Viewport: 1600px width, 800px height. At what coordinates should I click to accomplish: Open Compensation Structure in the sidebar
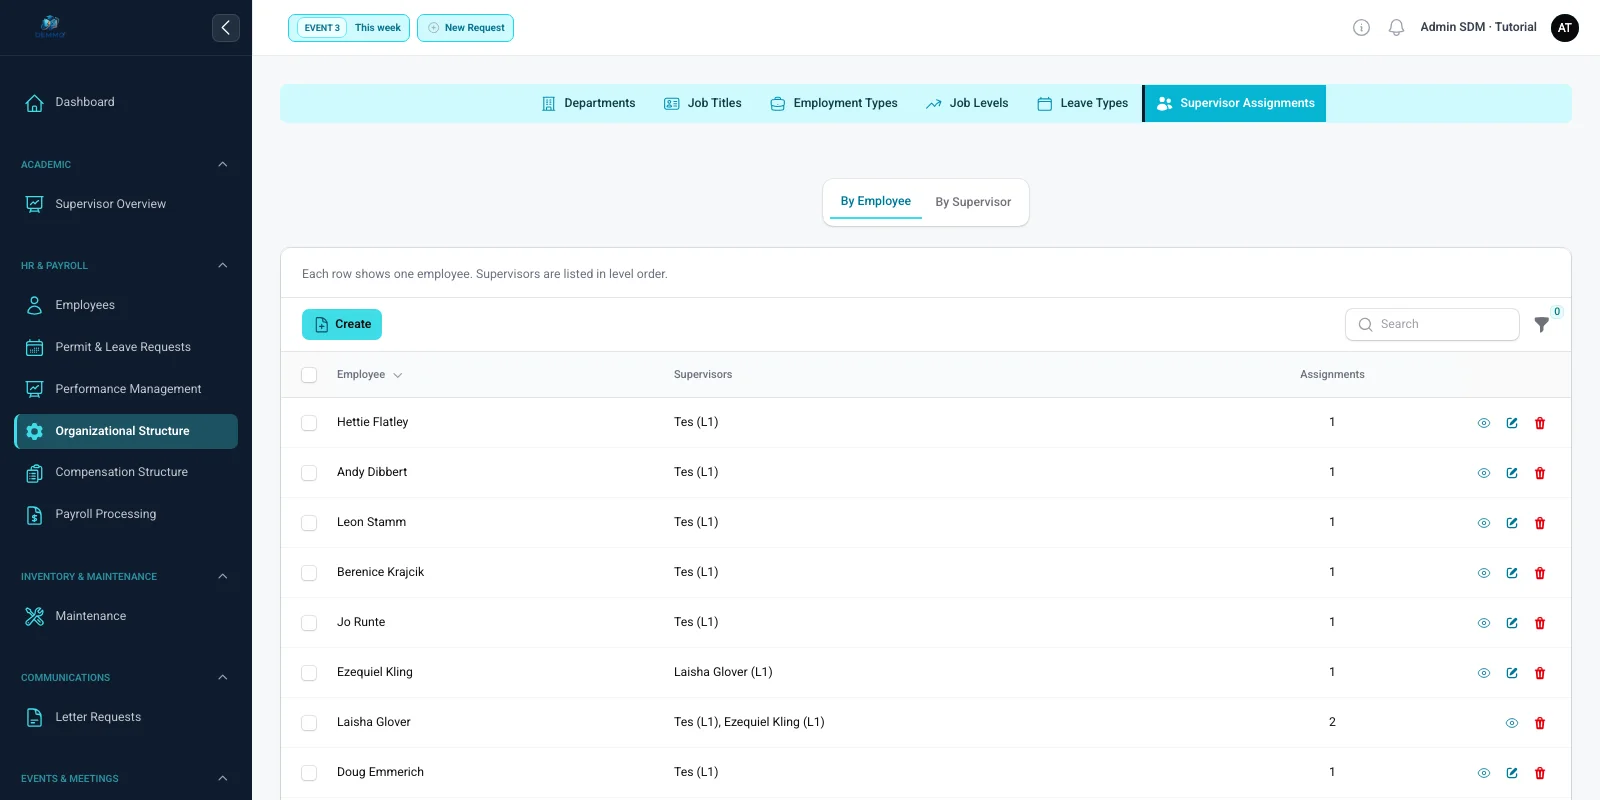[126, 472]
